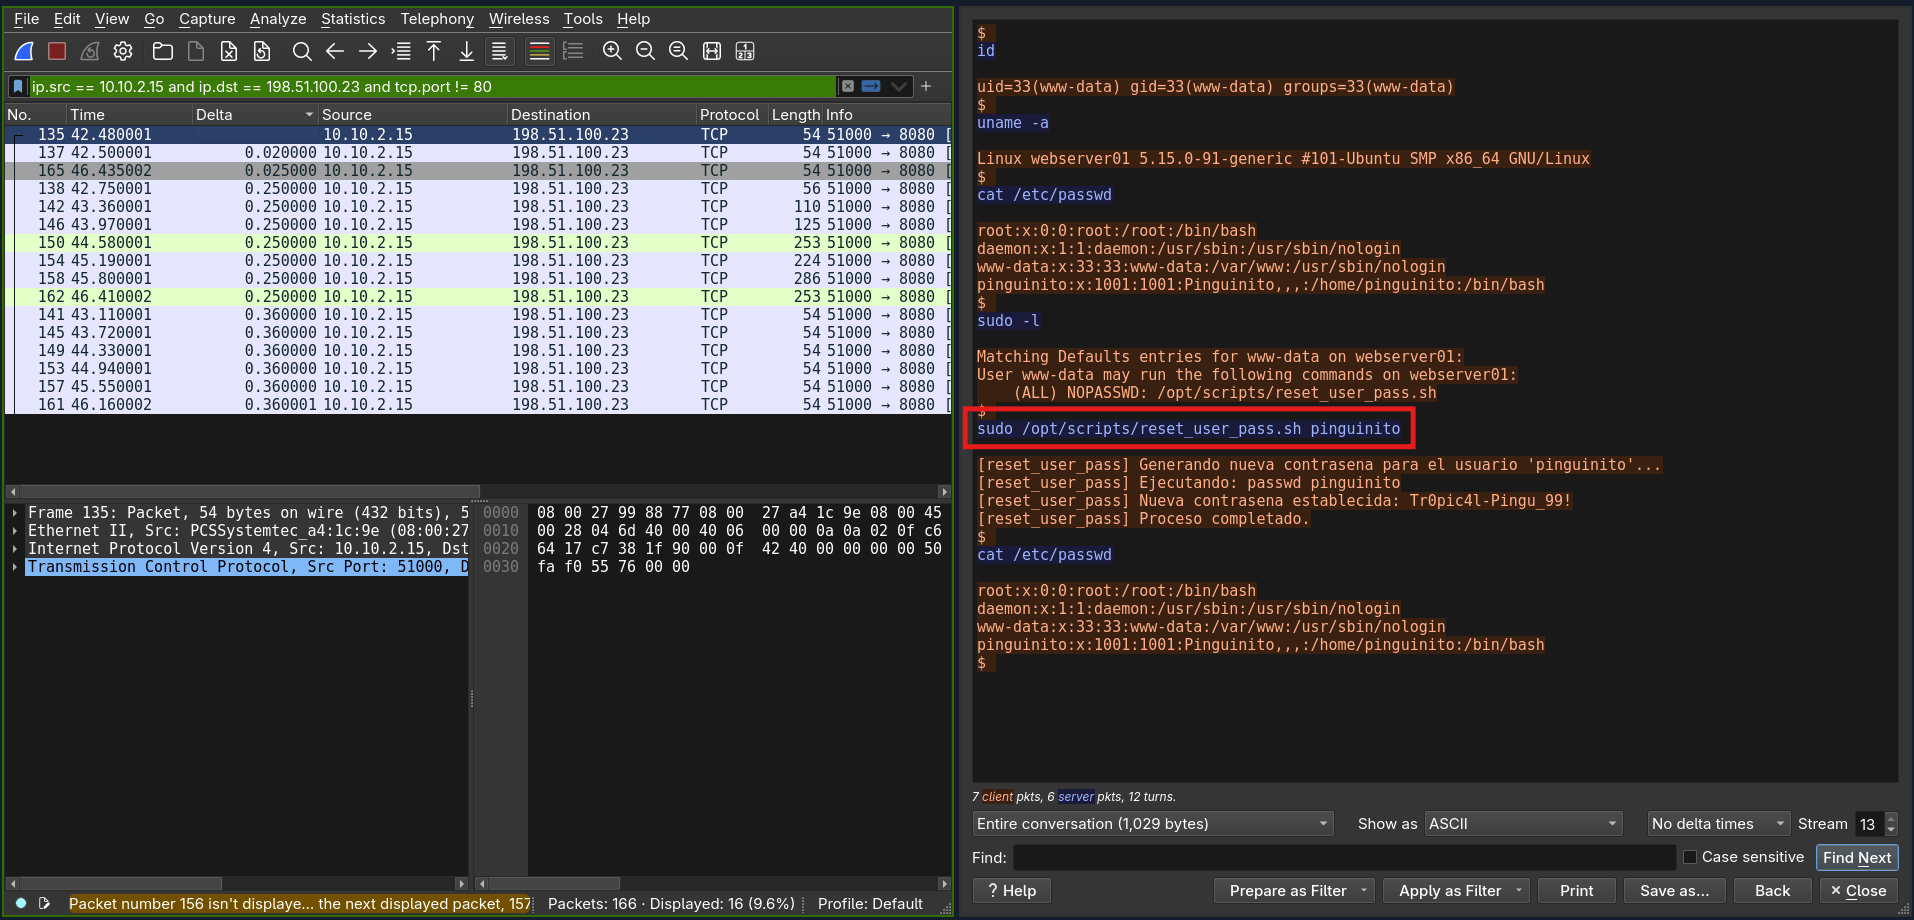This screenshot has height=920, width=1914.
Task: Enable Case sensitive search checkbox
Action: 1690,857
